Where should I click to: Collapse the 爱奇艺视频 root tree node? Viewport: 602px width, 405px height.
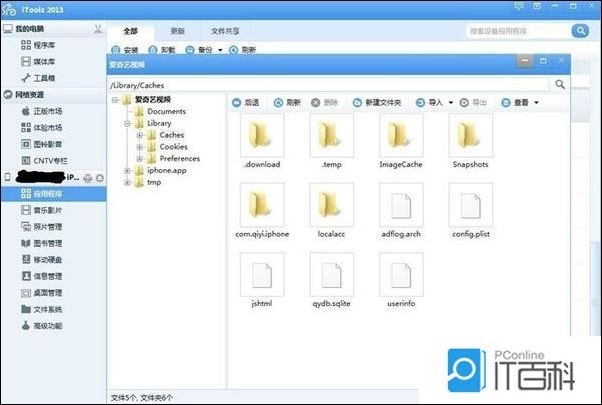[115, 100]
